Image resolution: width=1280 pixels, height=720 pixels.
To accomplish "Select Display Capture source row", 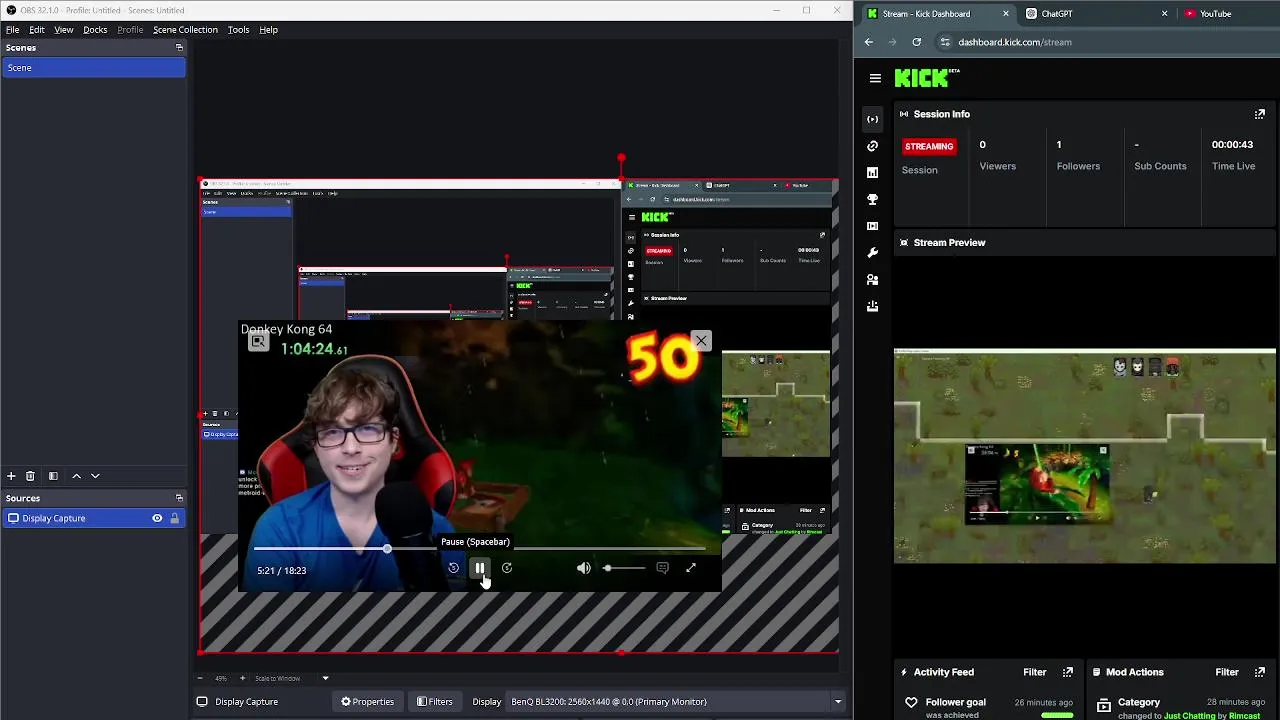I will coord(93,518).
